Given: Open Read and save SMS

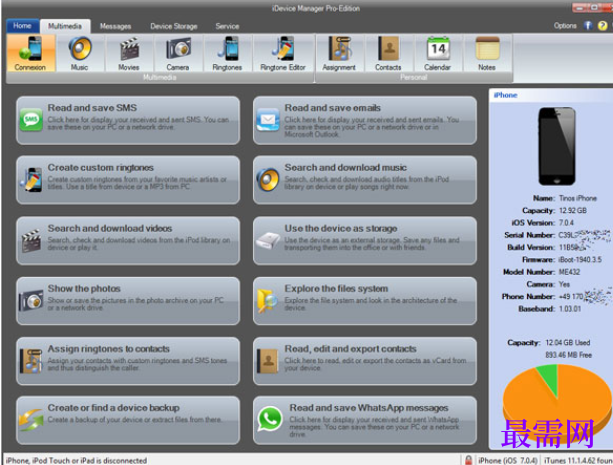Looking at the screenshot, I should click(x=128, y=120).
